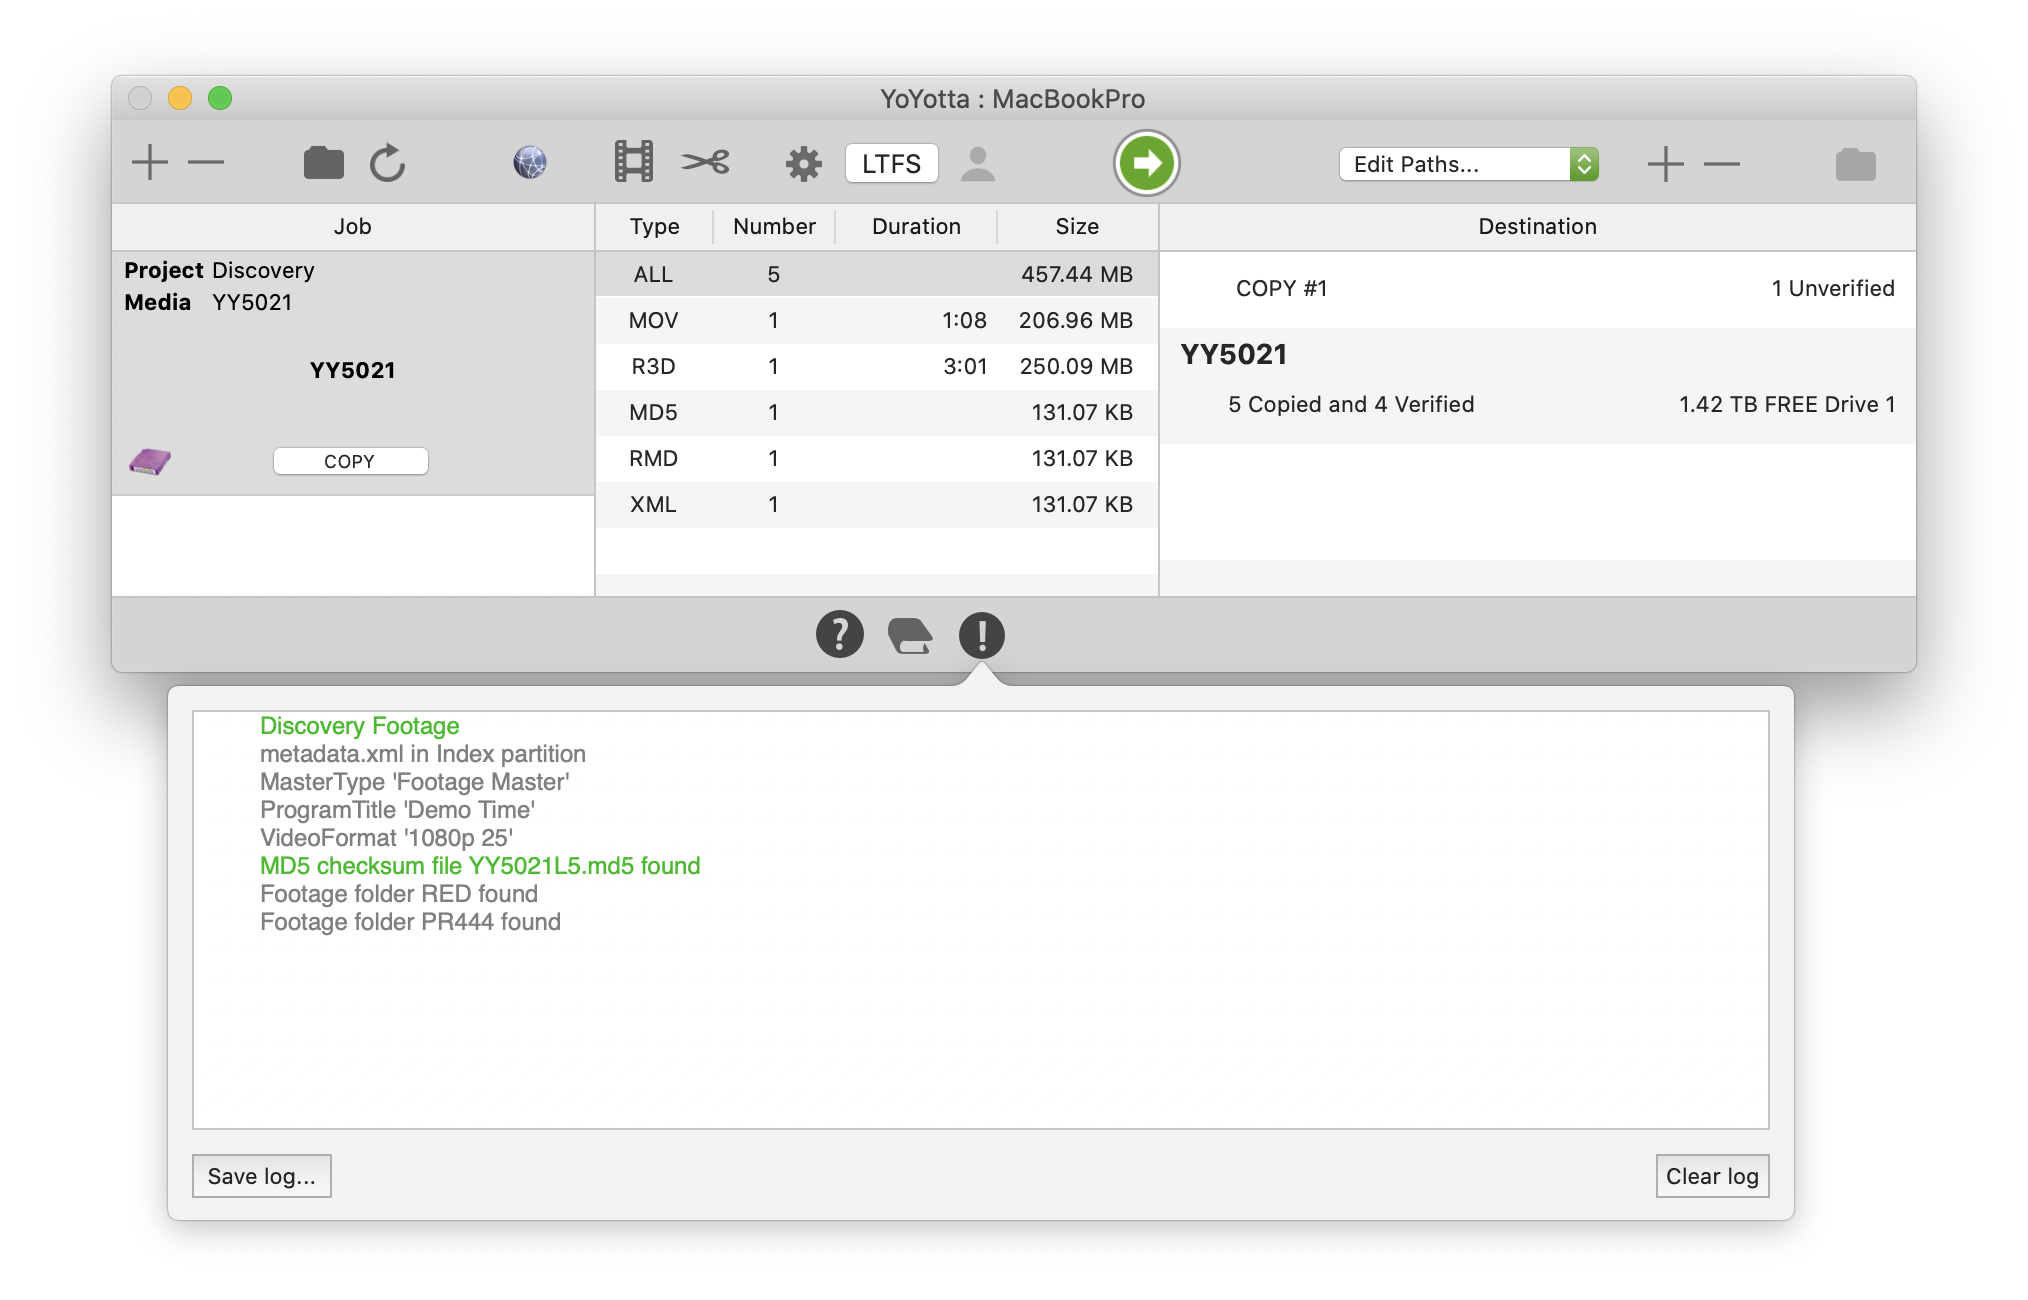Click the Size column header
Viewport: 2028px width, 1300px height.
(x=1077, y=227)
